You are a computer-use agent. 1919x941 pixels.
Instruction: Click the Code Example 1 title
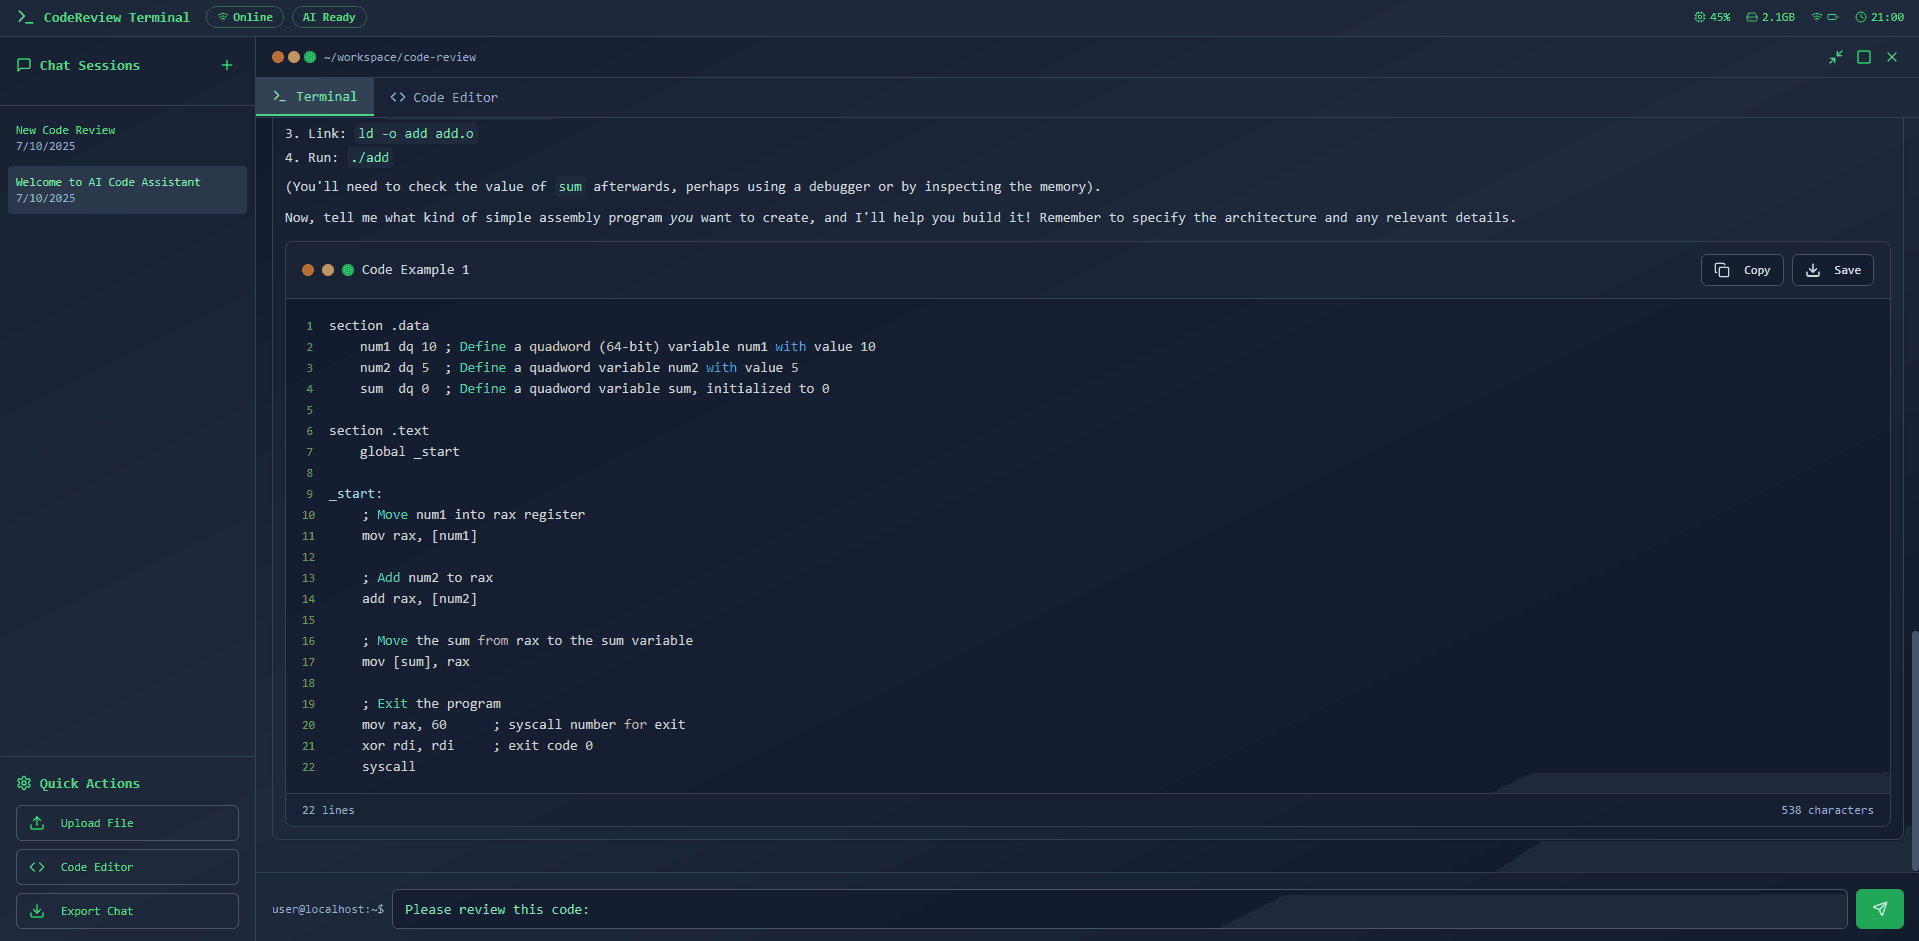415,270
